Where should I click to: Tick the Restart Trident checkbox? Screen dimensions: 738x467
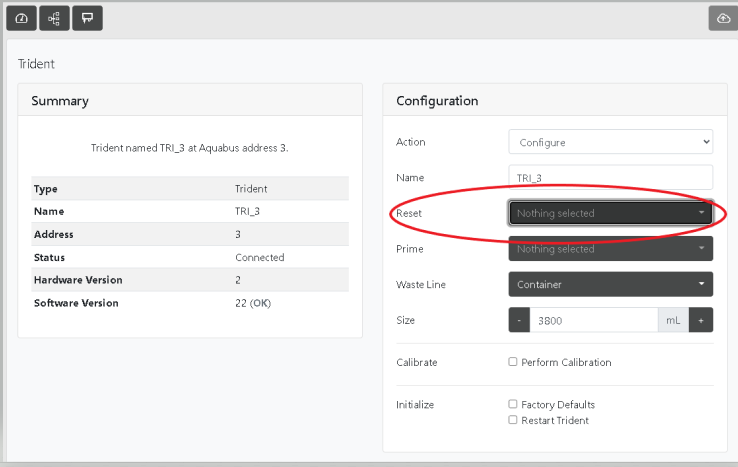click(513, 420)
